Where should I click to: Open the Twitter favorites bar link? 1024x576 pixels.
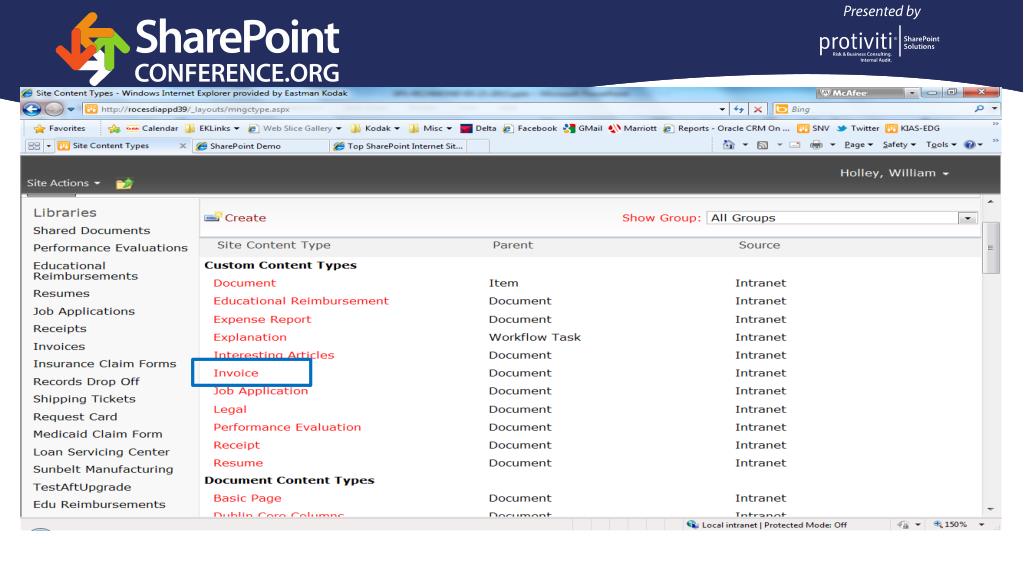tap(857, 128)
